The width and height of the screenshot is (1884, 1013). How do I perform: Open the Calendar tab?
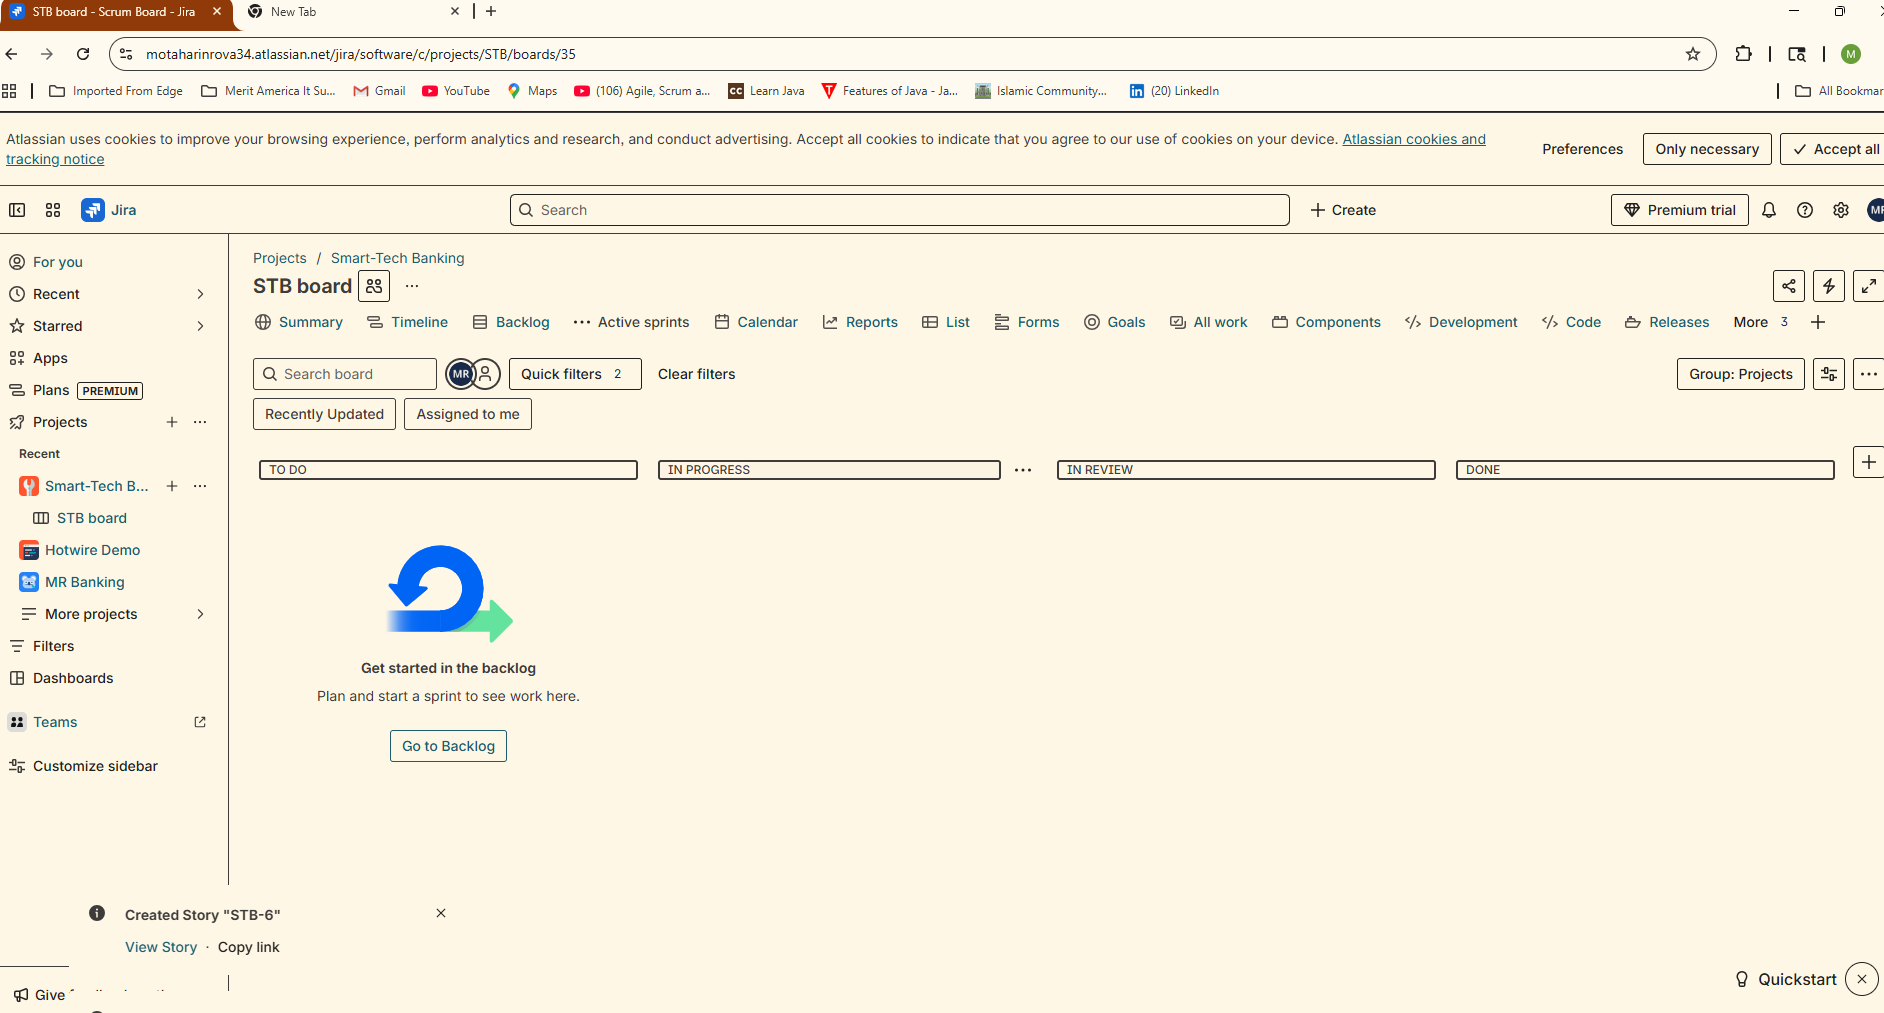click(x=756, y=322)
